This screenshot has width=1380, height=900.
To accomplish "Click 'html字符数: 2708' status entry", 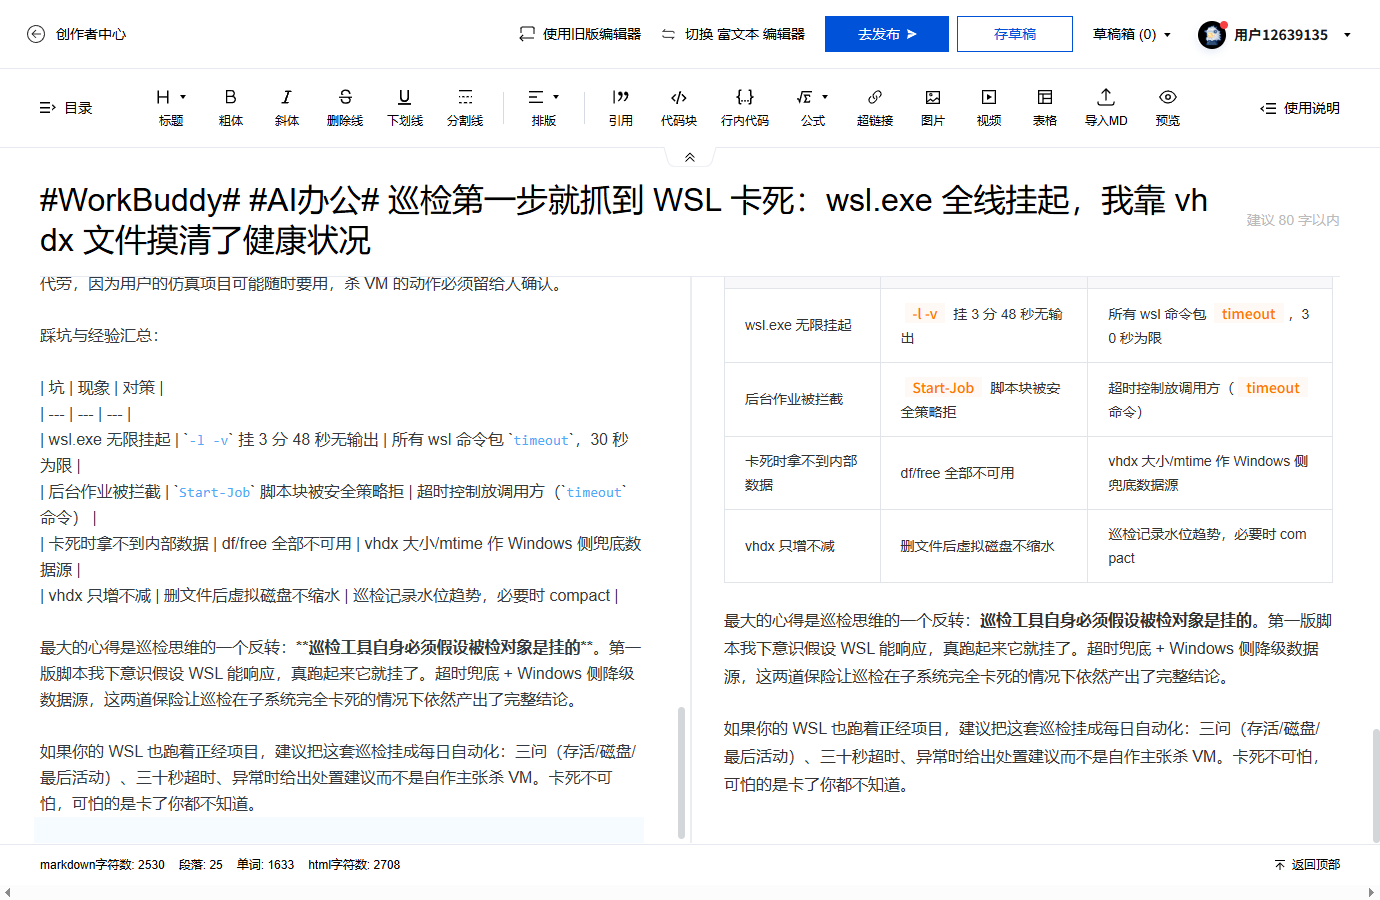I will pyautogui.click(x=354, y=865).
